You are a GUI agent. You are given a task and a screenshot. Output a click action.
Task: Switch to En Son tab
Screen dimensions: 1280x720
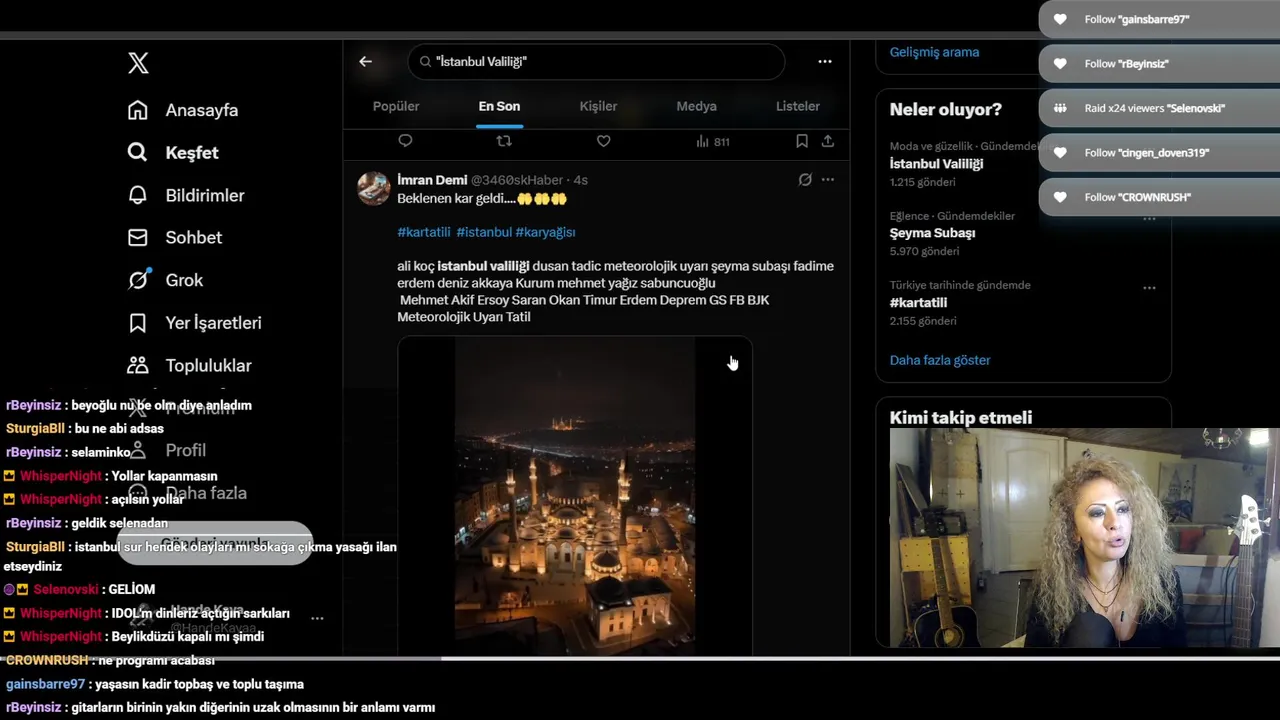pos(499,106)
